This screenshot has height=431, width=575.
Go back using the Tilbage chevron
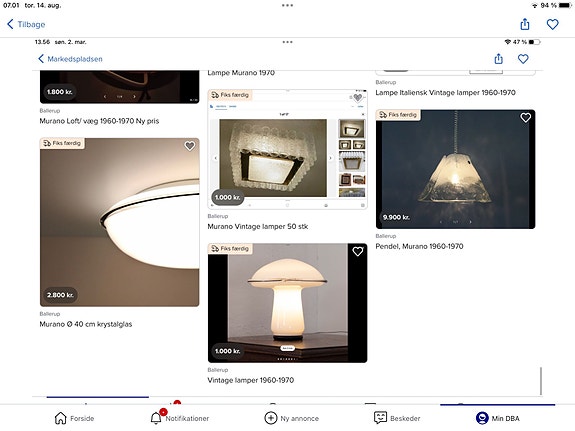pos(10,24)
